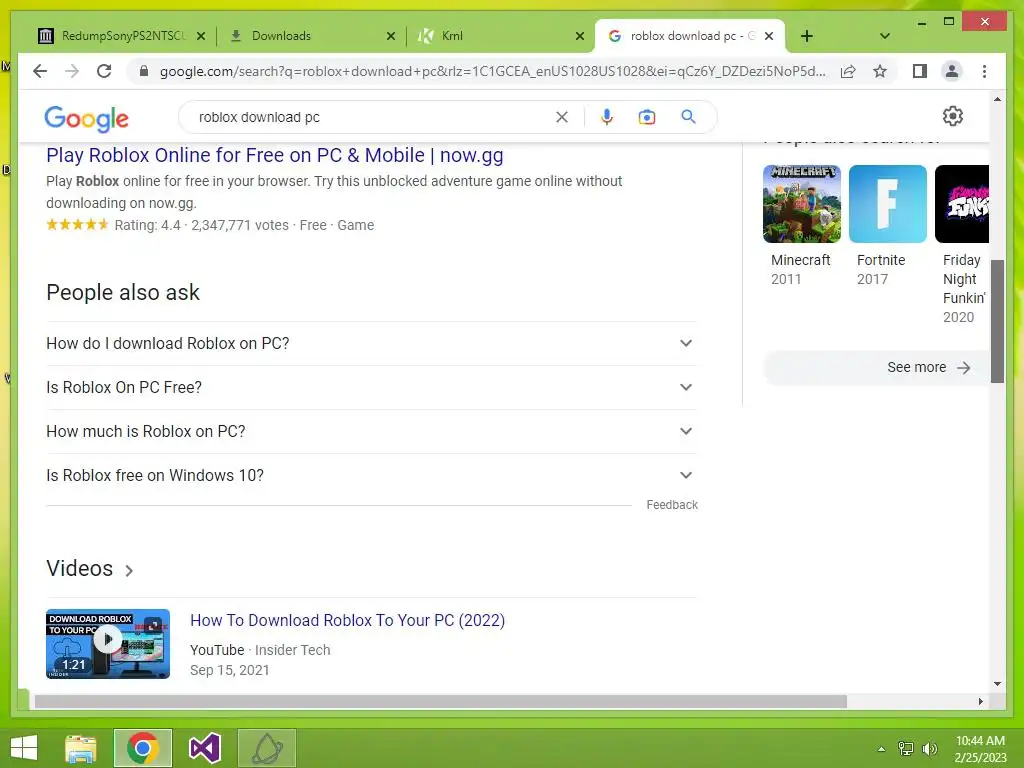Image resolution: width=1024 pixels, height=768 pixels.
Task: Clear the Google search box text
Action: (562, 117)
